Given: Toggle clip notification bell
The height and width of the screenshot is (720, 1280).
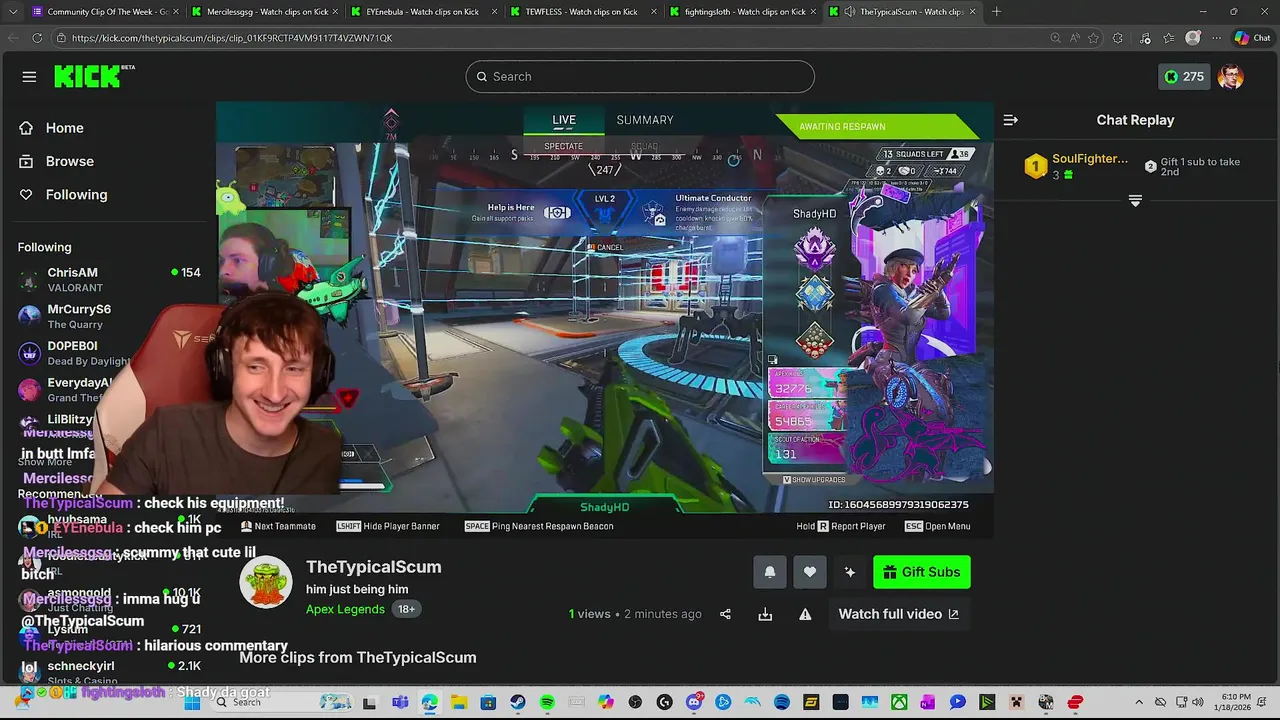Looking at the screenshot, I should (x=770, y=572).
